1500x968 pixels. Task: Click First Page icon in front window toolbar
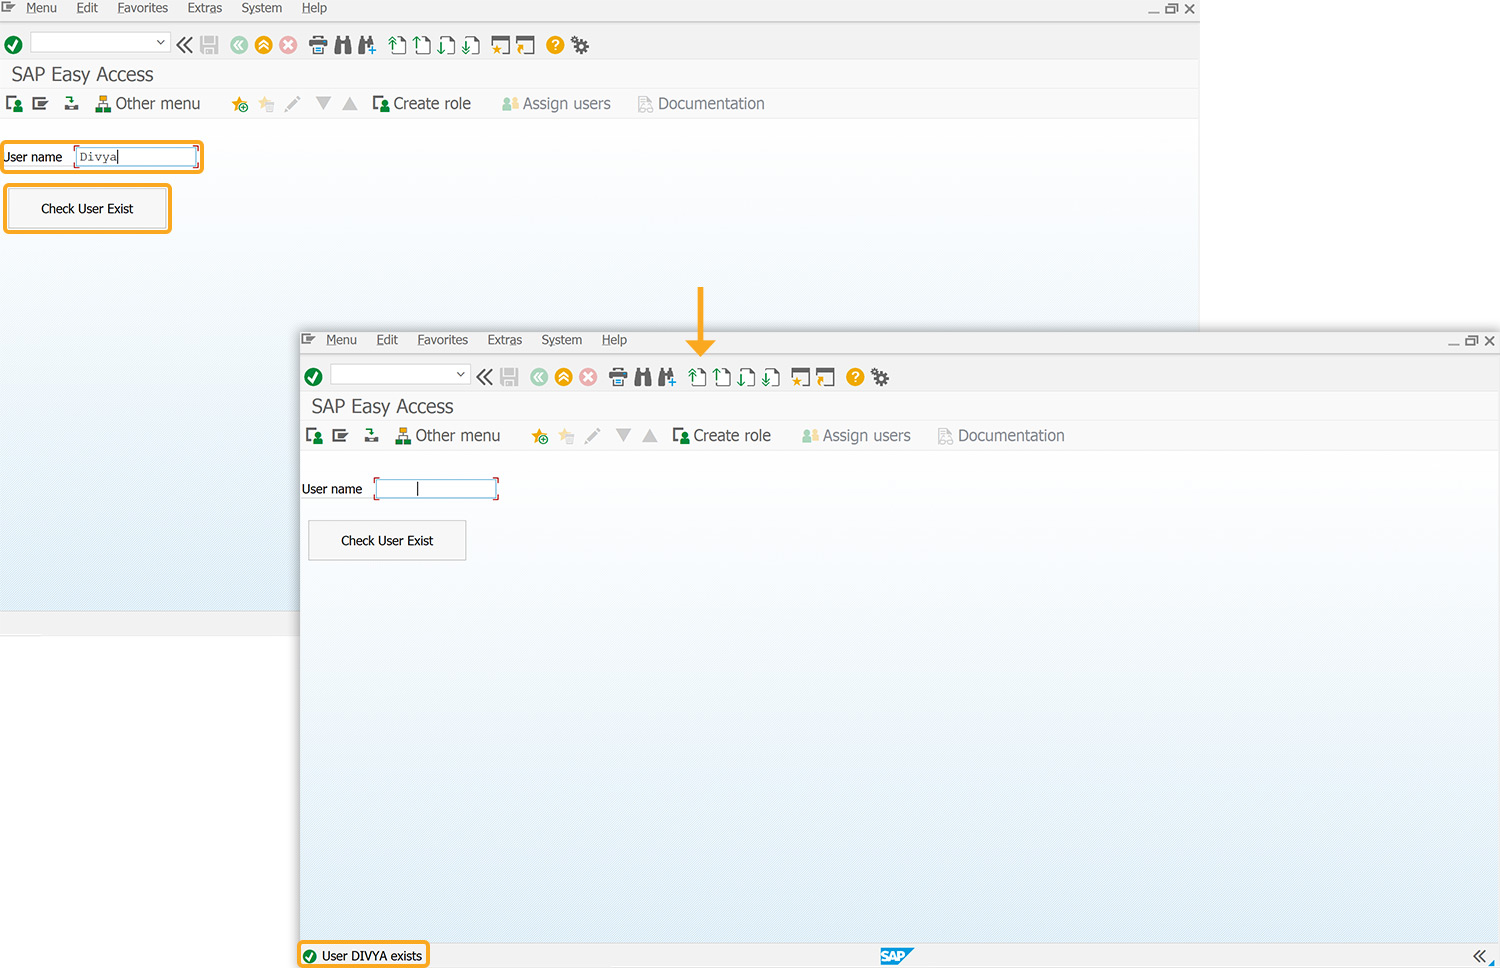697,377
